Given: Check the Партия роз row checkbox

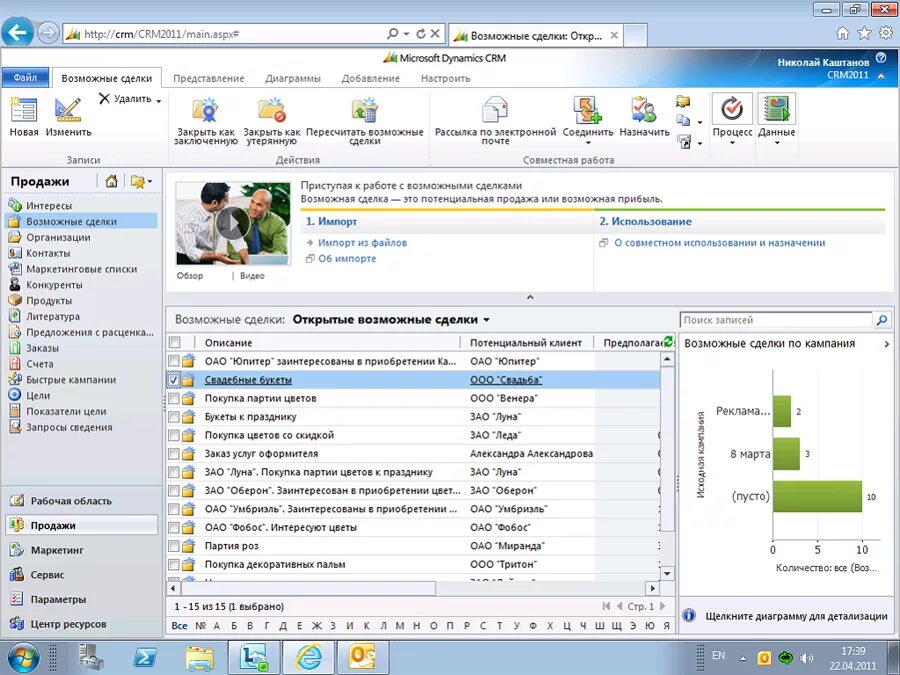Looking at the screenshot, I should (x=174, y=546).
